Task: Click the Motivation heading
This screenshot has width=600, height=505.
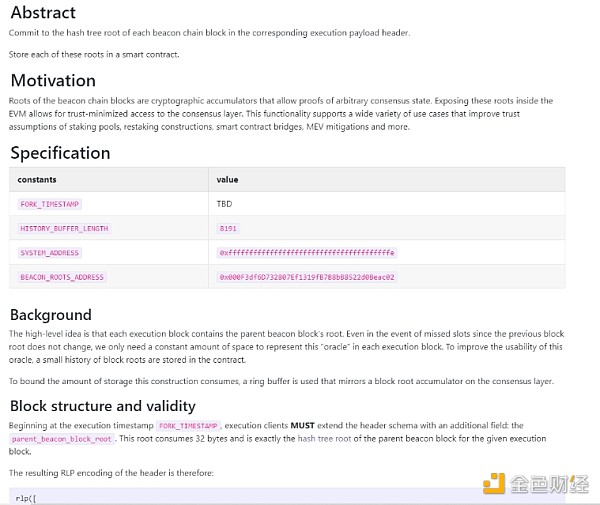Action: (x=53, y=80)
